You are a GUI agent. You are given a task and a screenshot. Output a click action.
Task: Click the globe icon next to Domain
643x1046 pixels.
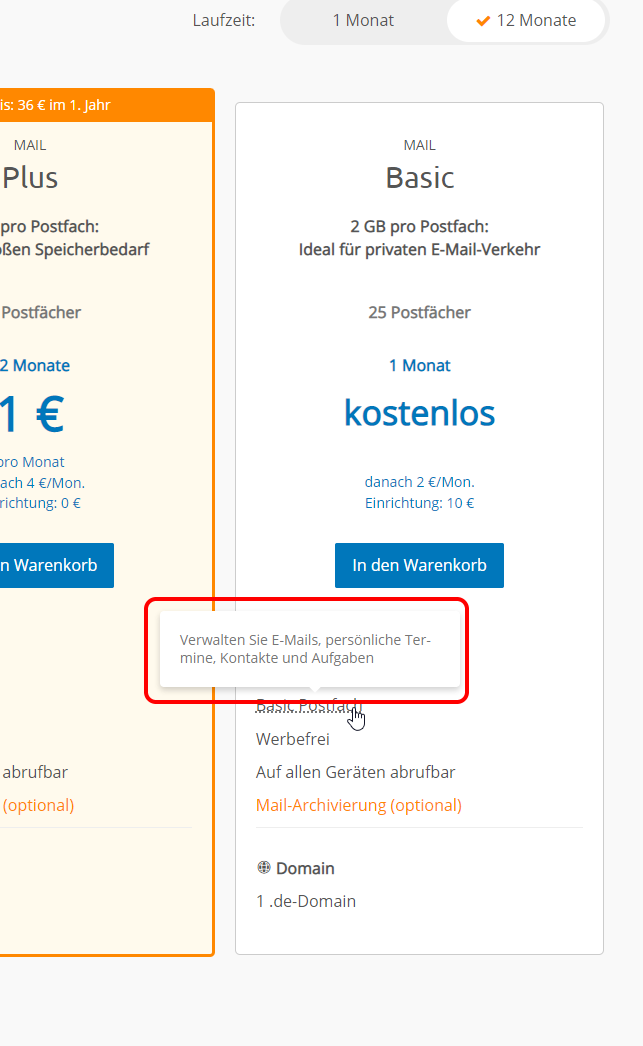point(263,867)
